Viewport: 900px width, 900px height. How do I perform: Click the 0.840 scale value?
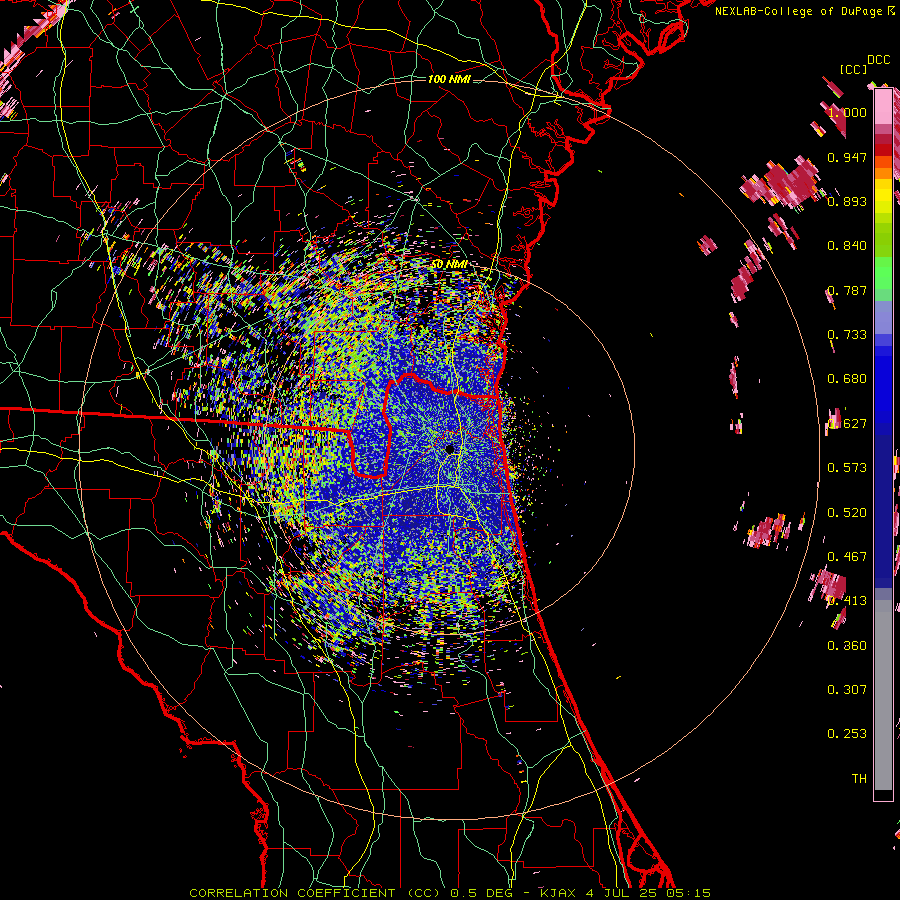point(847,246)
